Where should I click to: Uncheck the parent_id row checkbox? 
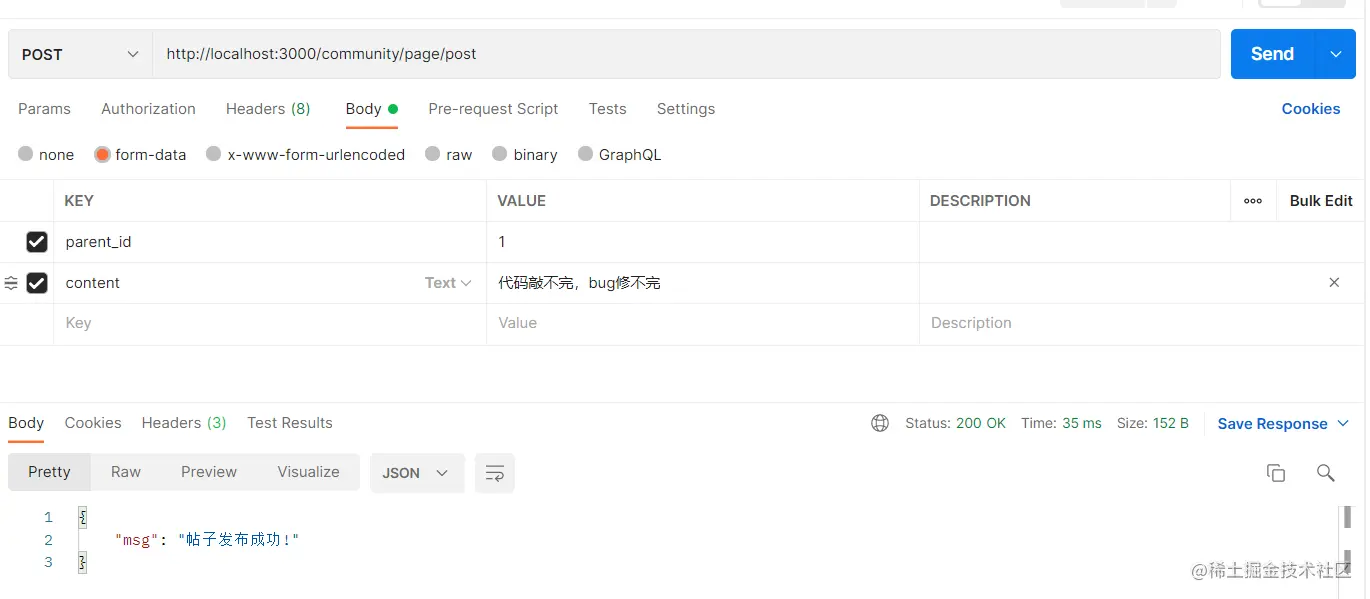coord(37,242)
